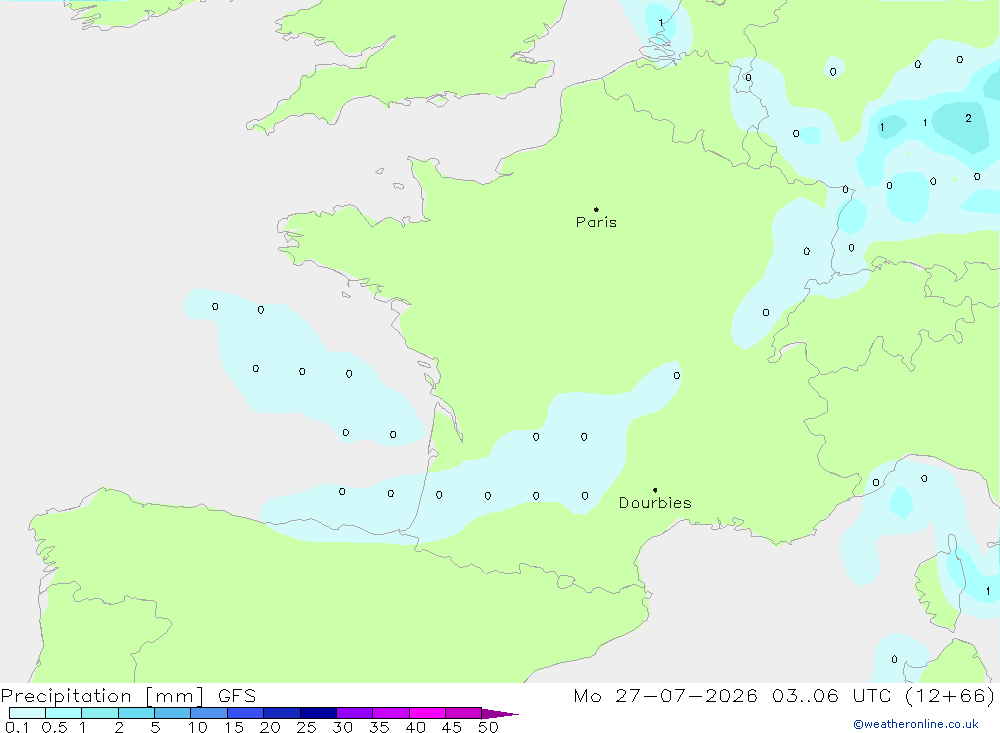
Task: Click the '0.5' legend scale label
Action: tap(54, 727)
